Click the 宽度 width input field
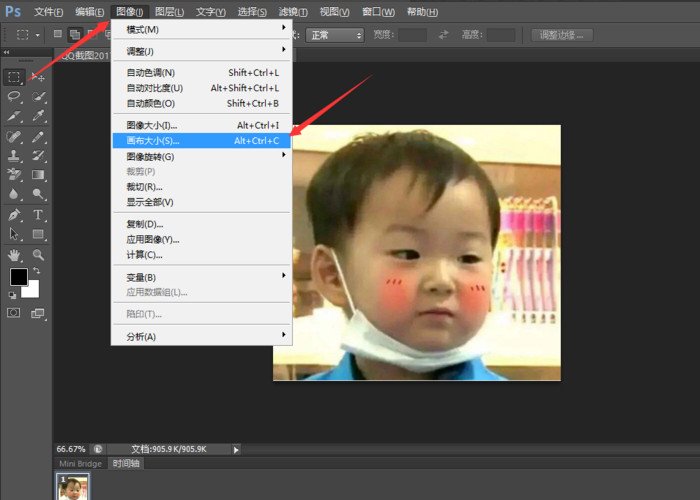 point(412,35)
